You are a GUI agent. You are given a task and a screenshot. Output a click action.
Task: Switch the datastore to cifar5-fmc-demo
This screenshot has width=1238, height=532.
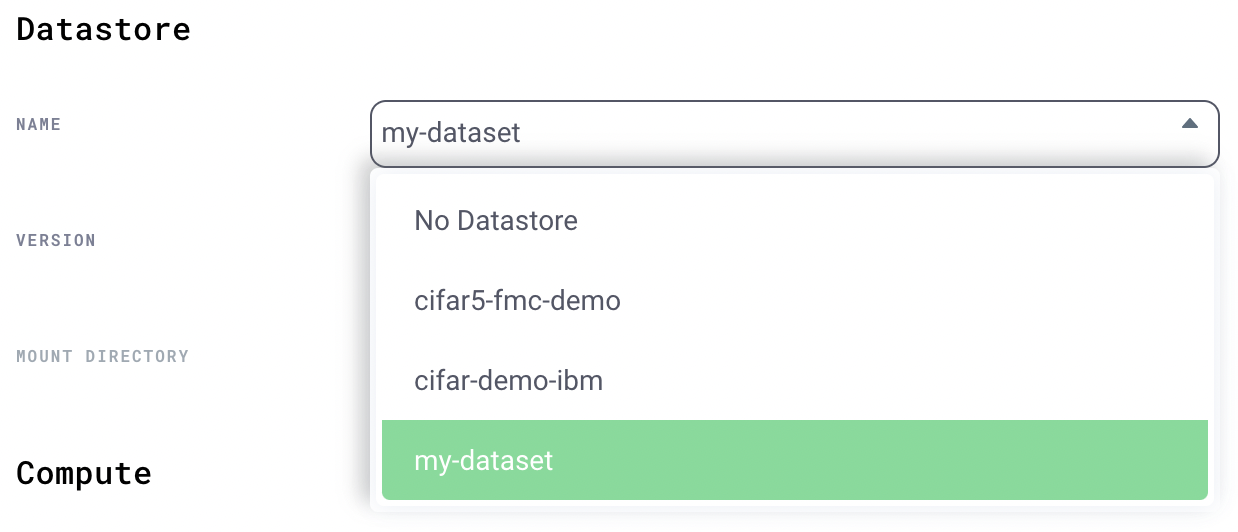coord(795,300)
